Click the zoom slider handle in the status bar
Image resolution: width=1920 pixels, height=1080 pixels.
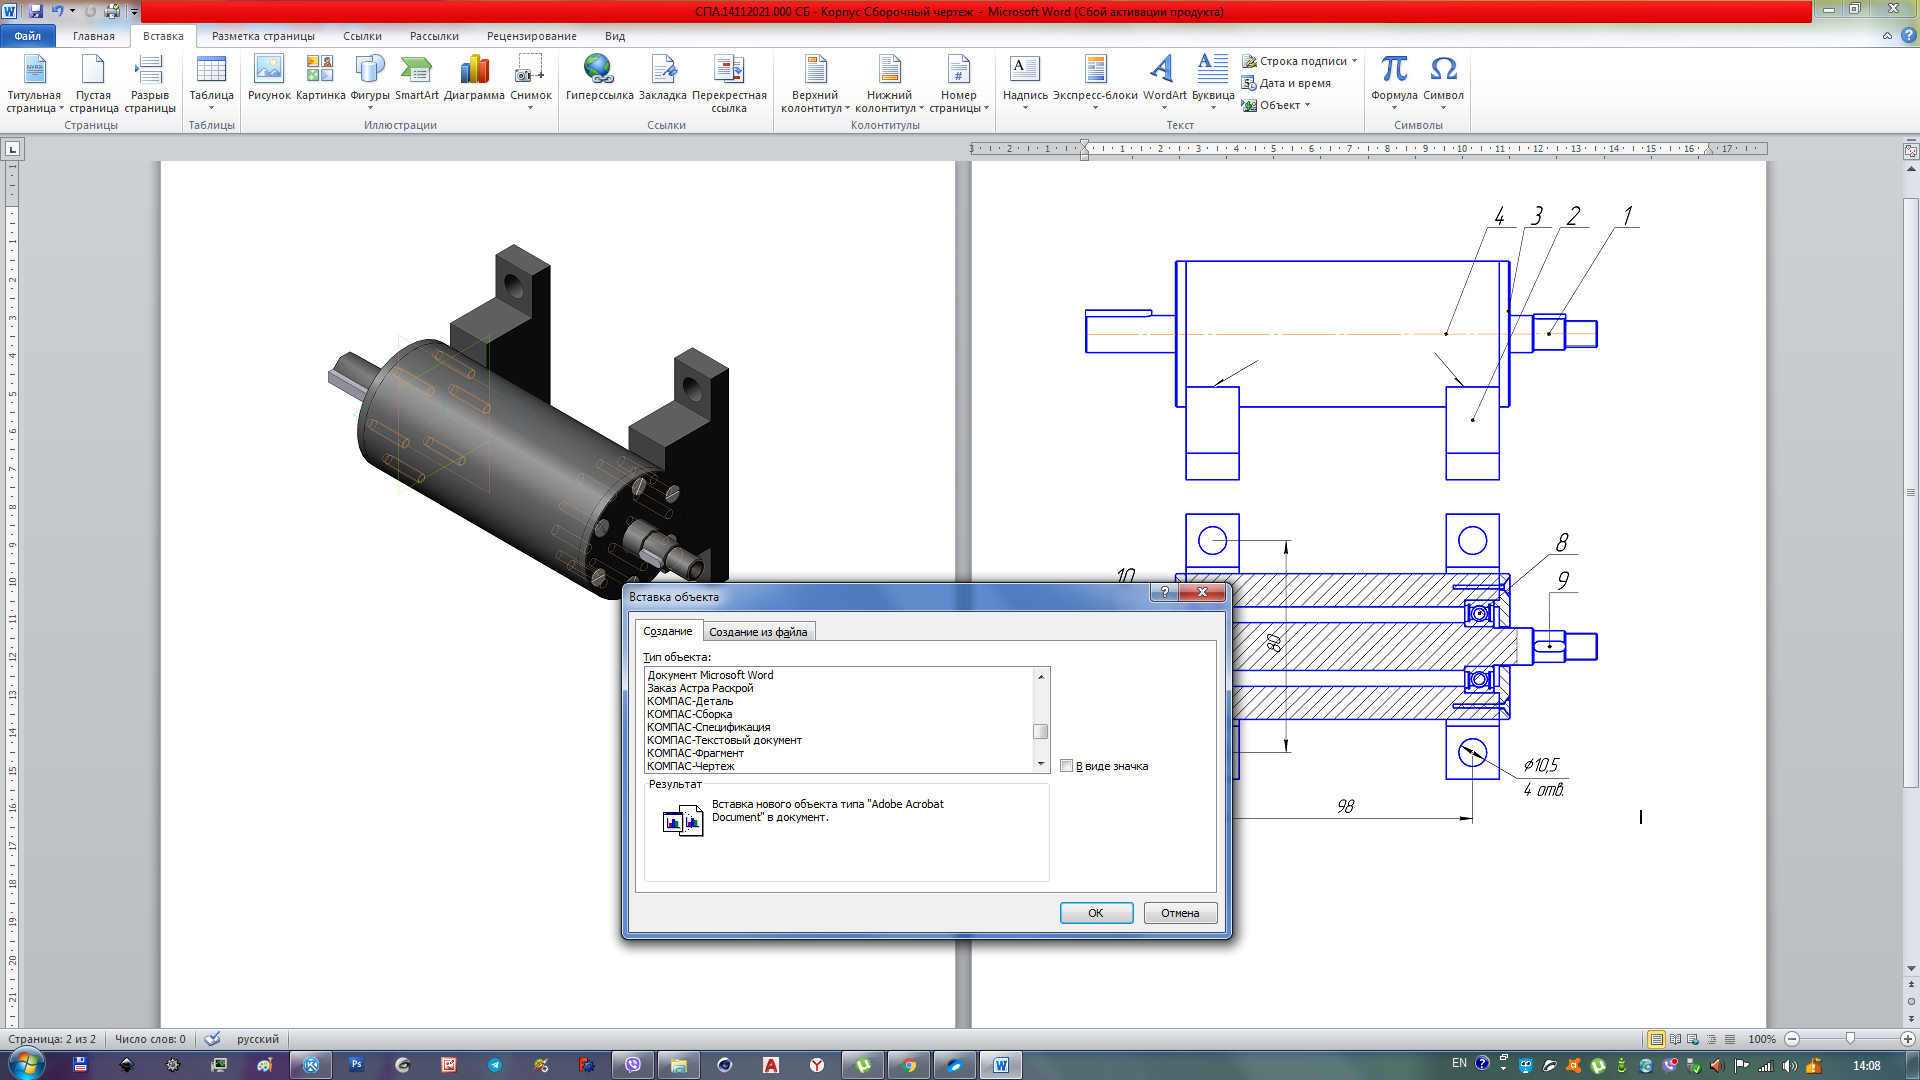[1850, 1039]
